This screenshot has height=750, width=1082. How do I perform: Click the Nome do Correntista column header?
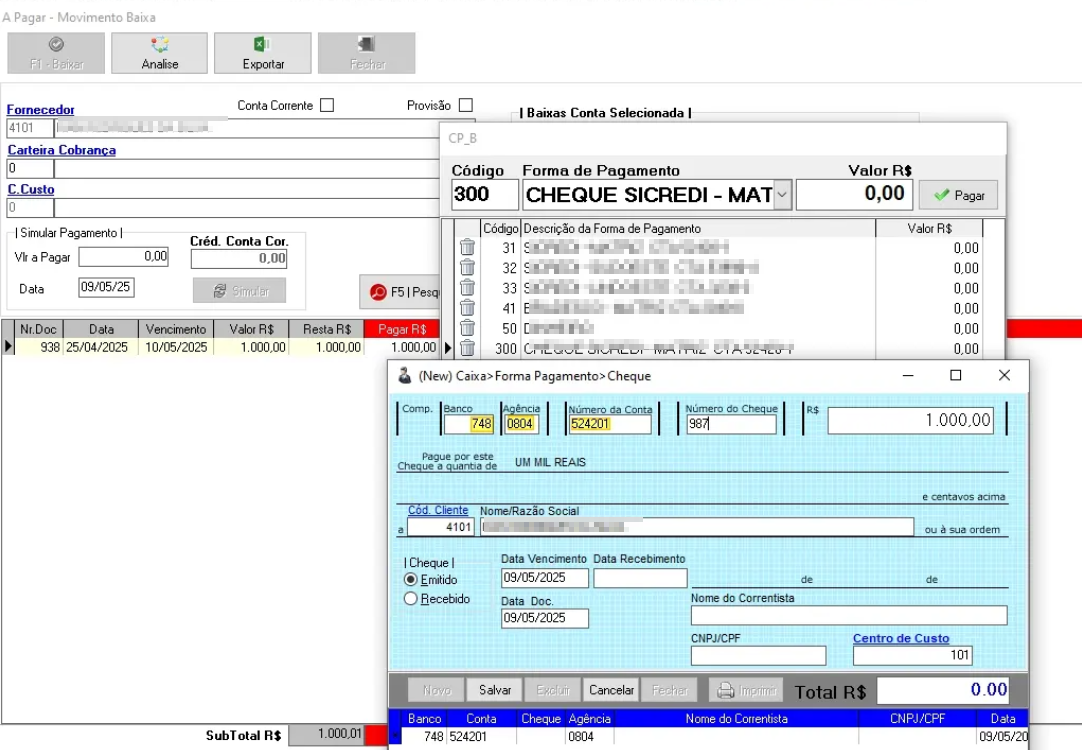tap(736, 718)
